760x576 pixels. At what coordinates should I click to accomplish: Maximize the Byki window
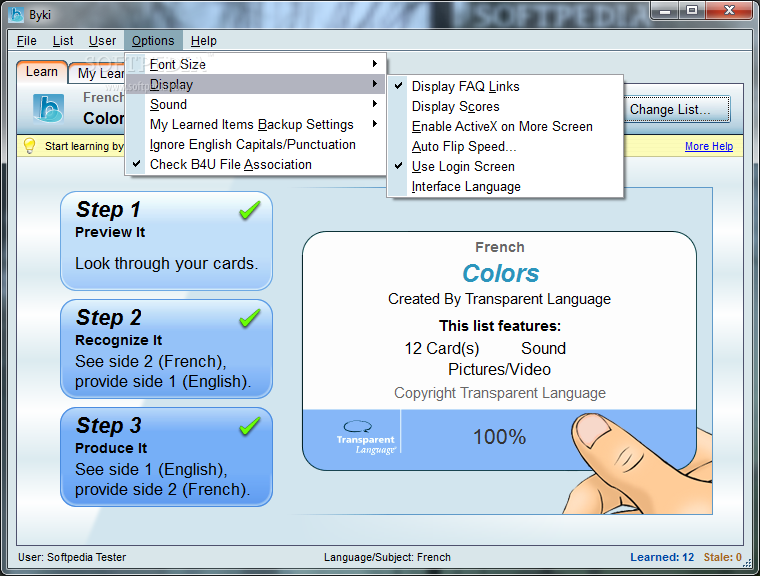(692, 11)
